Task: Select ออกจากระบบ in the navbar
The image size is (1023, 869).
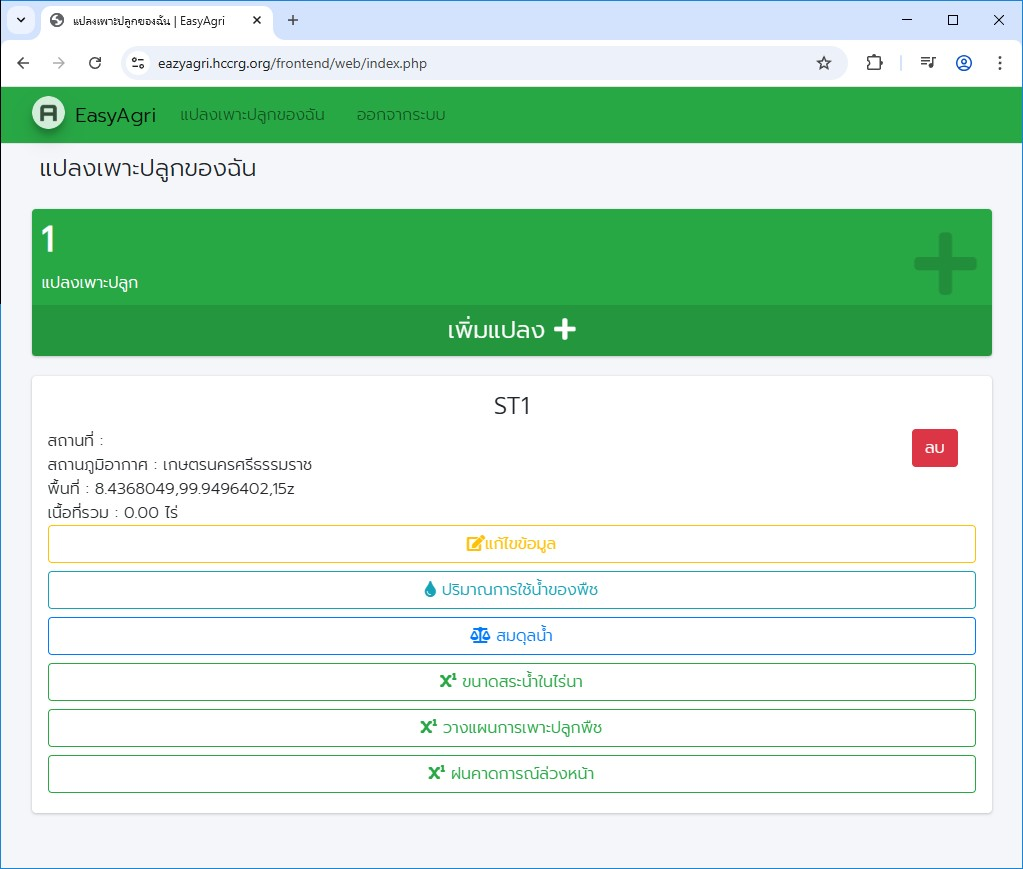Action: [400, 115]
